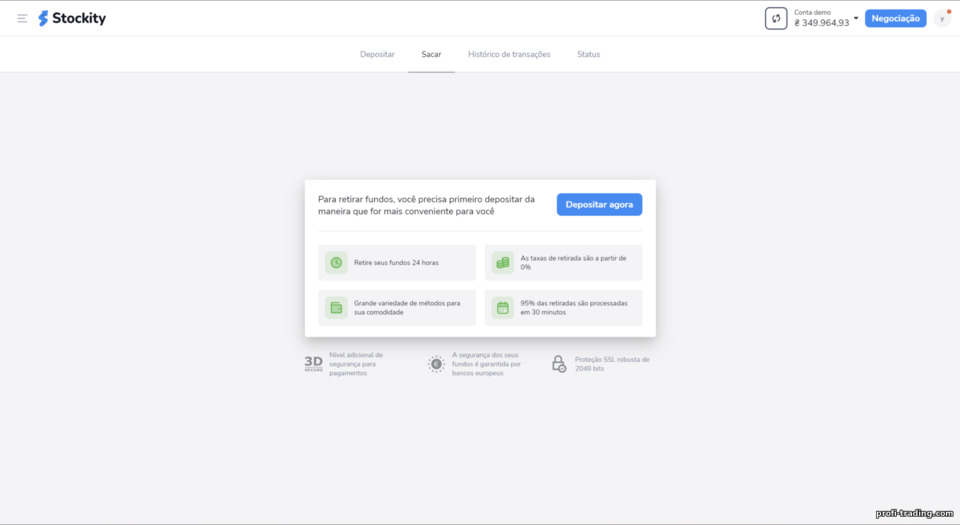The width and height of the screenshot is (960, 525).
Task: Click 'Proteção SSL robusta' text
Action: (612, 364)
